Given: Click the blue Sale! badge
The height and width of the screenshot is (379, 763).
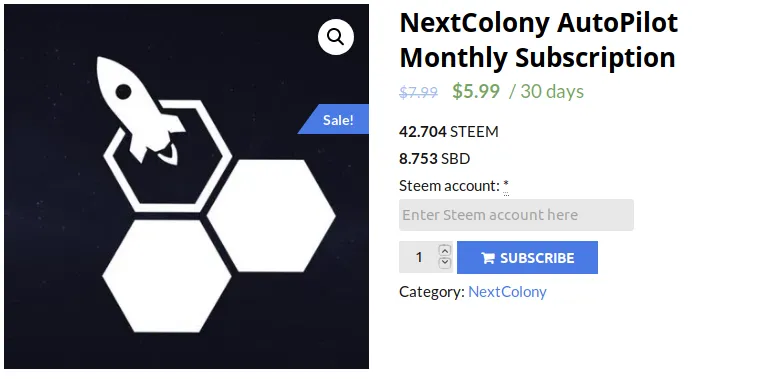Looking at the screenshot, I should 333,119.
